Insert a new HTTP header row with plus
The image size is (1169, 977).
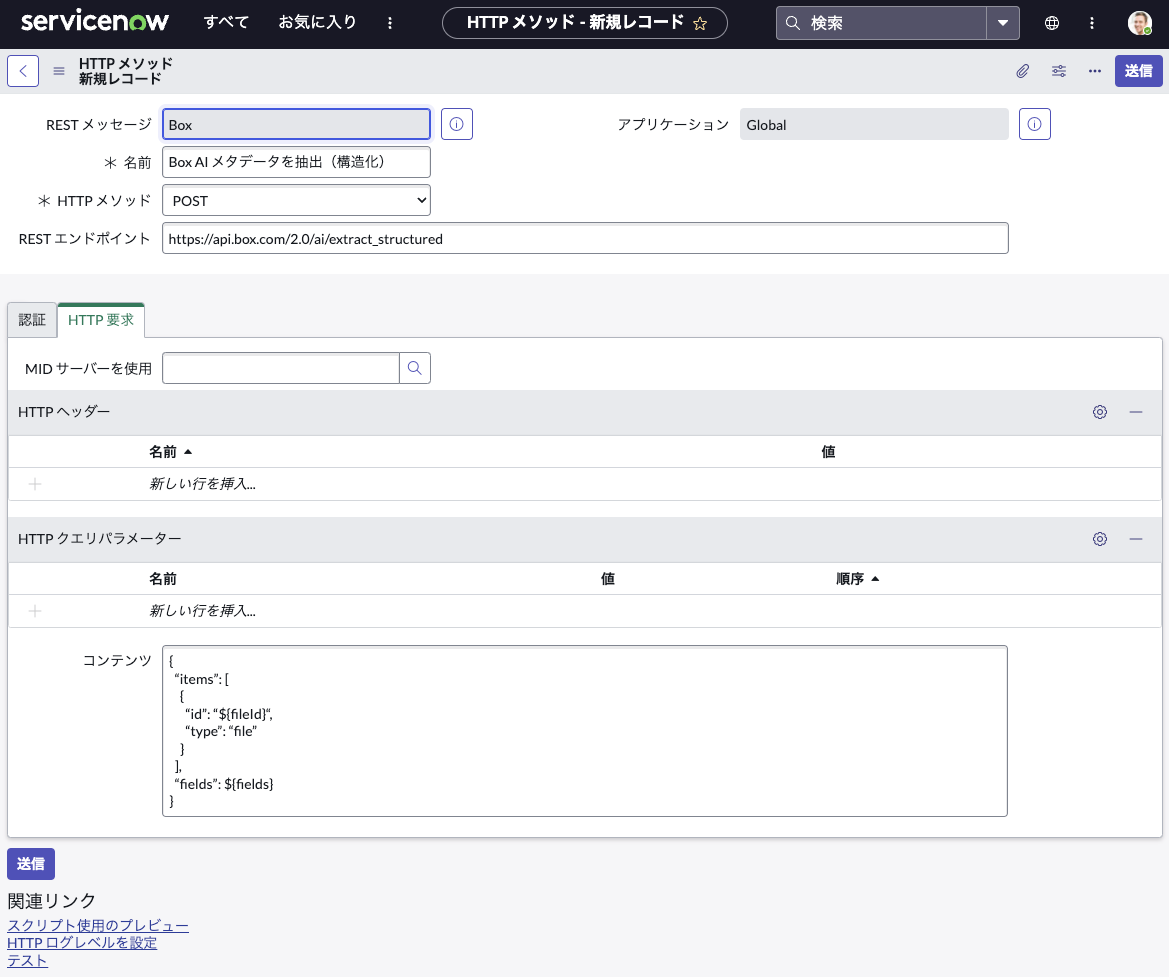(x=34, y=483)
